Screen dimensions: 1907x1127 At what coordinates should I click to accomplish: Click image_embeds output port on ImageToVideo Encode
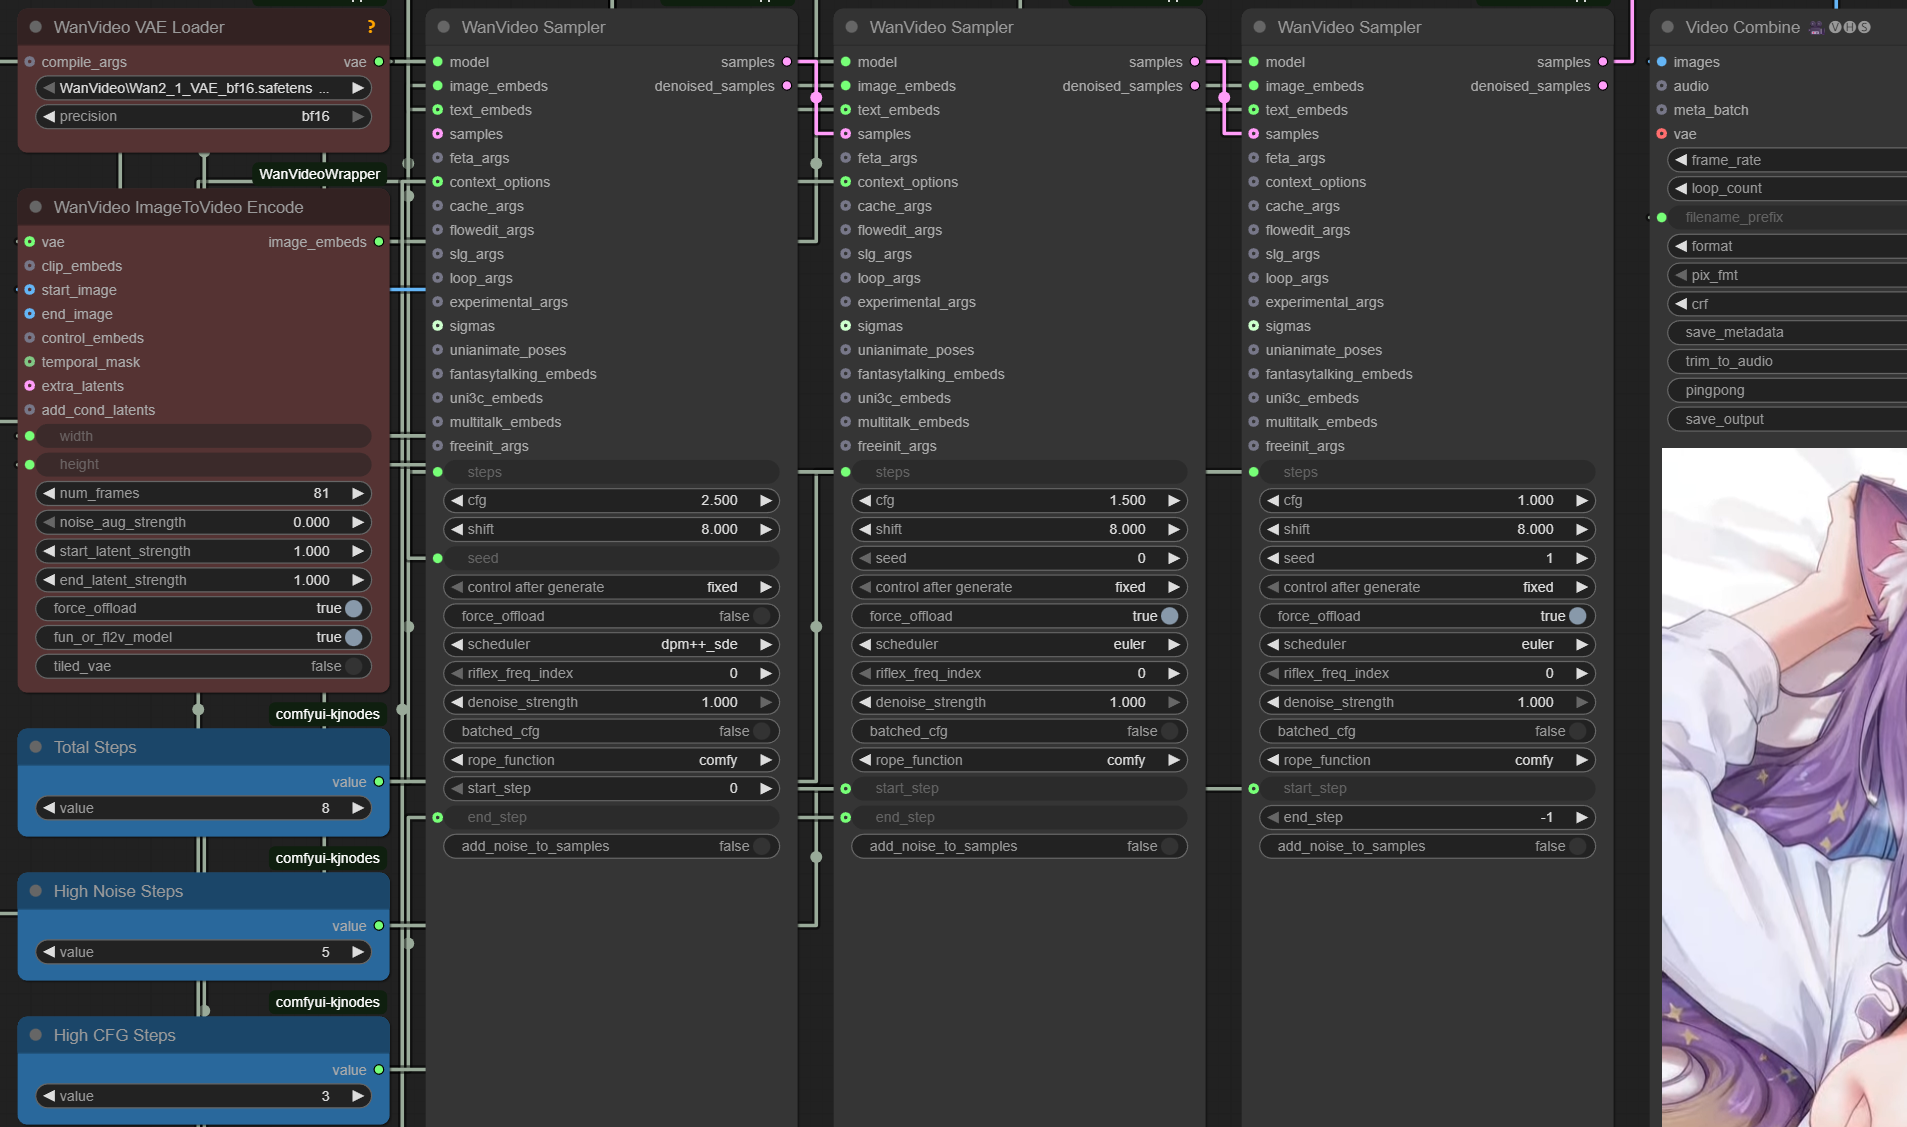point(379,242)
